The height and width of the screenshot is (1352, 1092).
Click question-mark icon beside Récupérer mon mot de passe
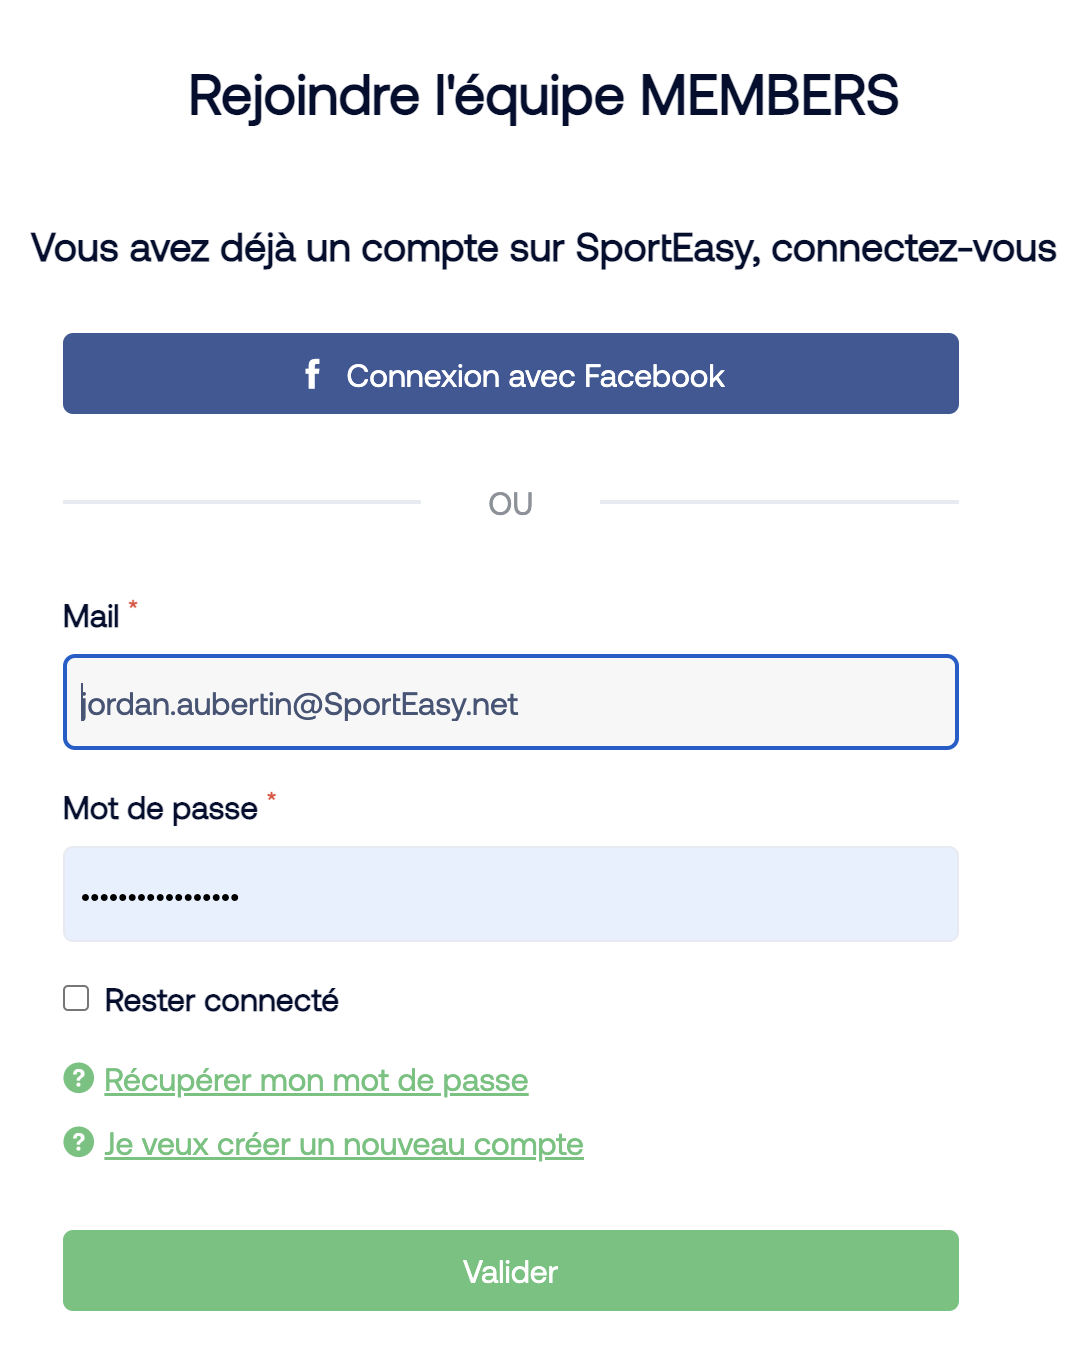click(78, 1078)
